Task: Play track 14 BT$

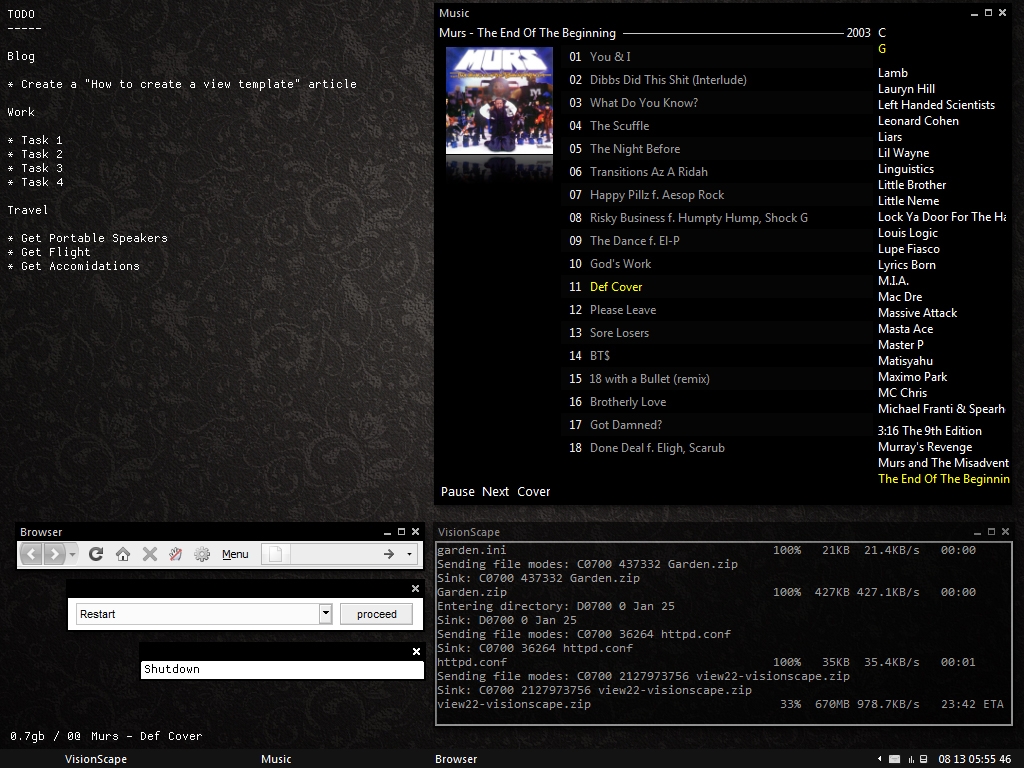Action: coord(717,356)
